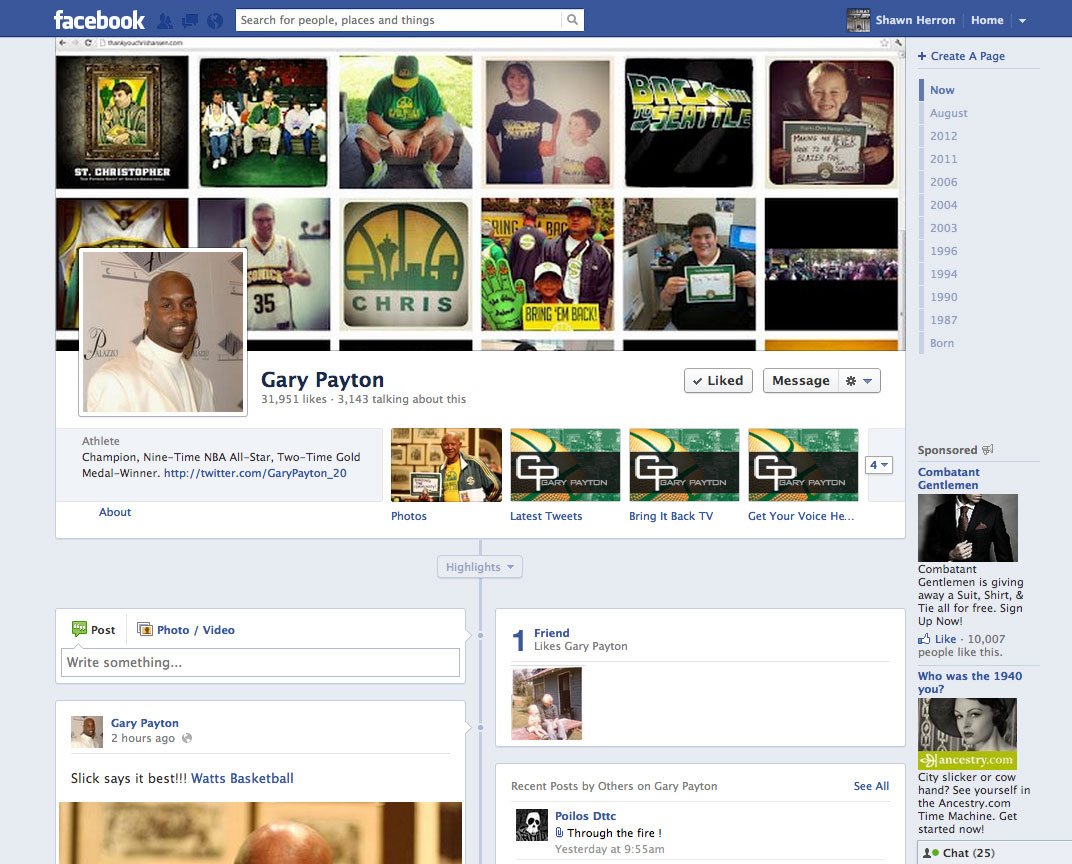Open the Photos app tab
Image resolution: width=1072 pixels, height=864 pixels.
point(446,476)
